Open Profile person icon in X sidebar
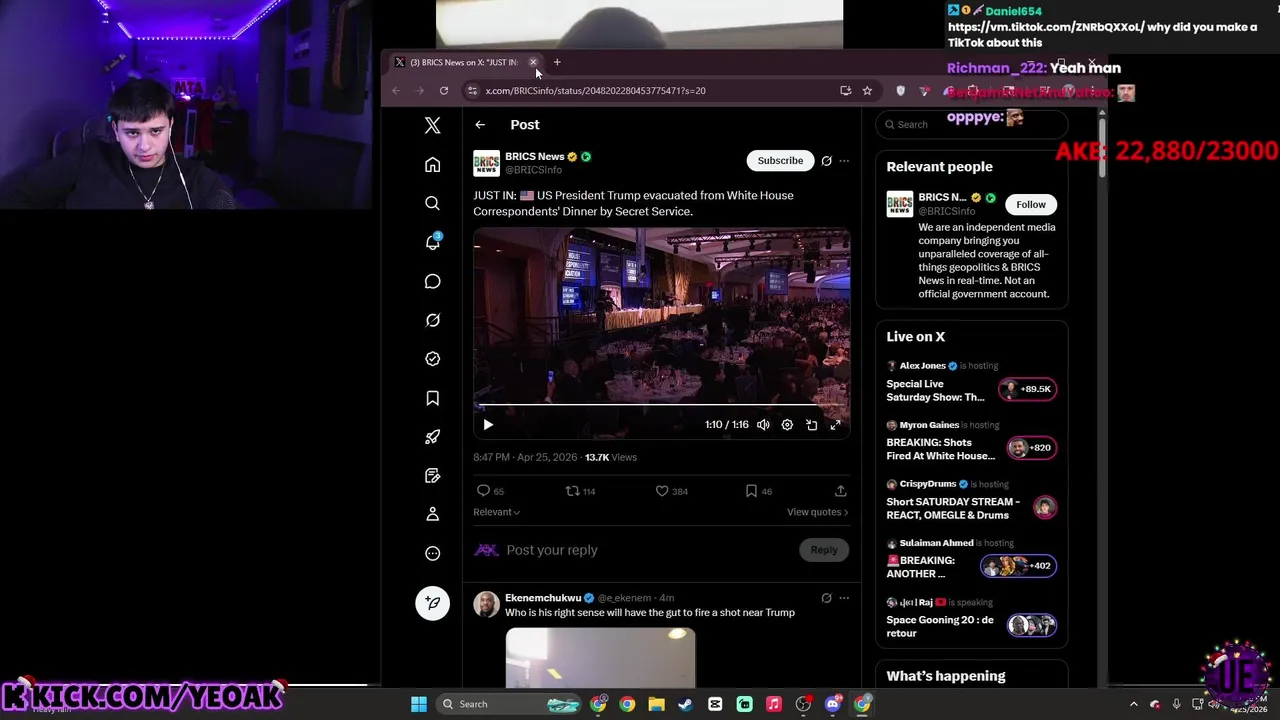The image size is (1280, 720). tap(432, 514)
